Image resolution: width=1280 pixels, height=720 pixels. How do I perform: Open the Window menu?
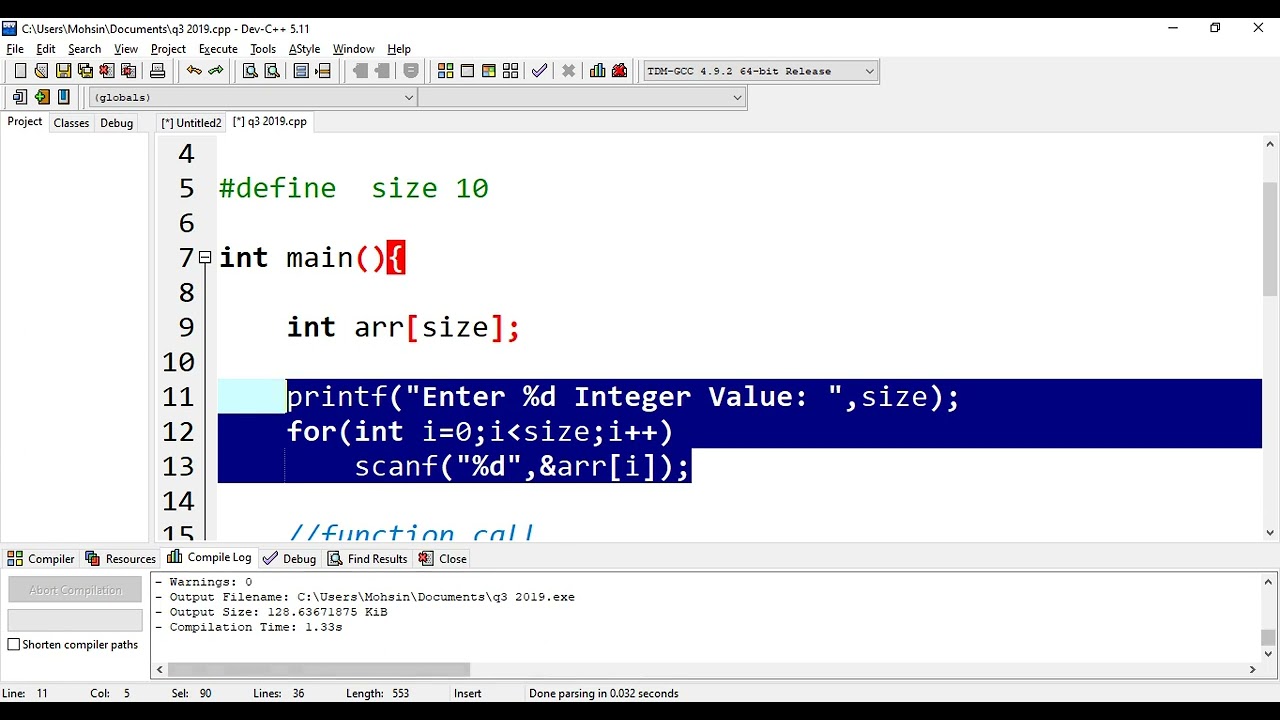pos(353,49)
